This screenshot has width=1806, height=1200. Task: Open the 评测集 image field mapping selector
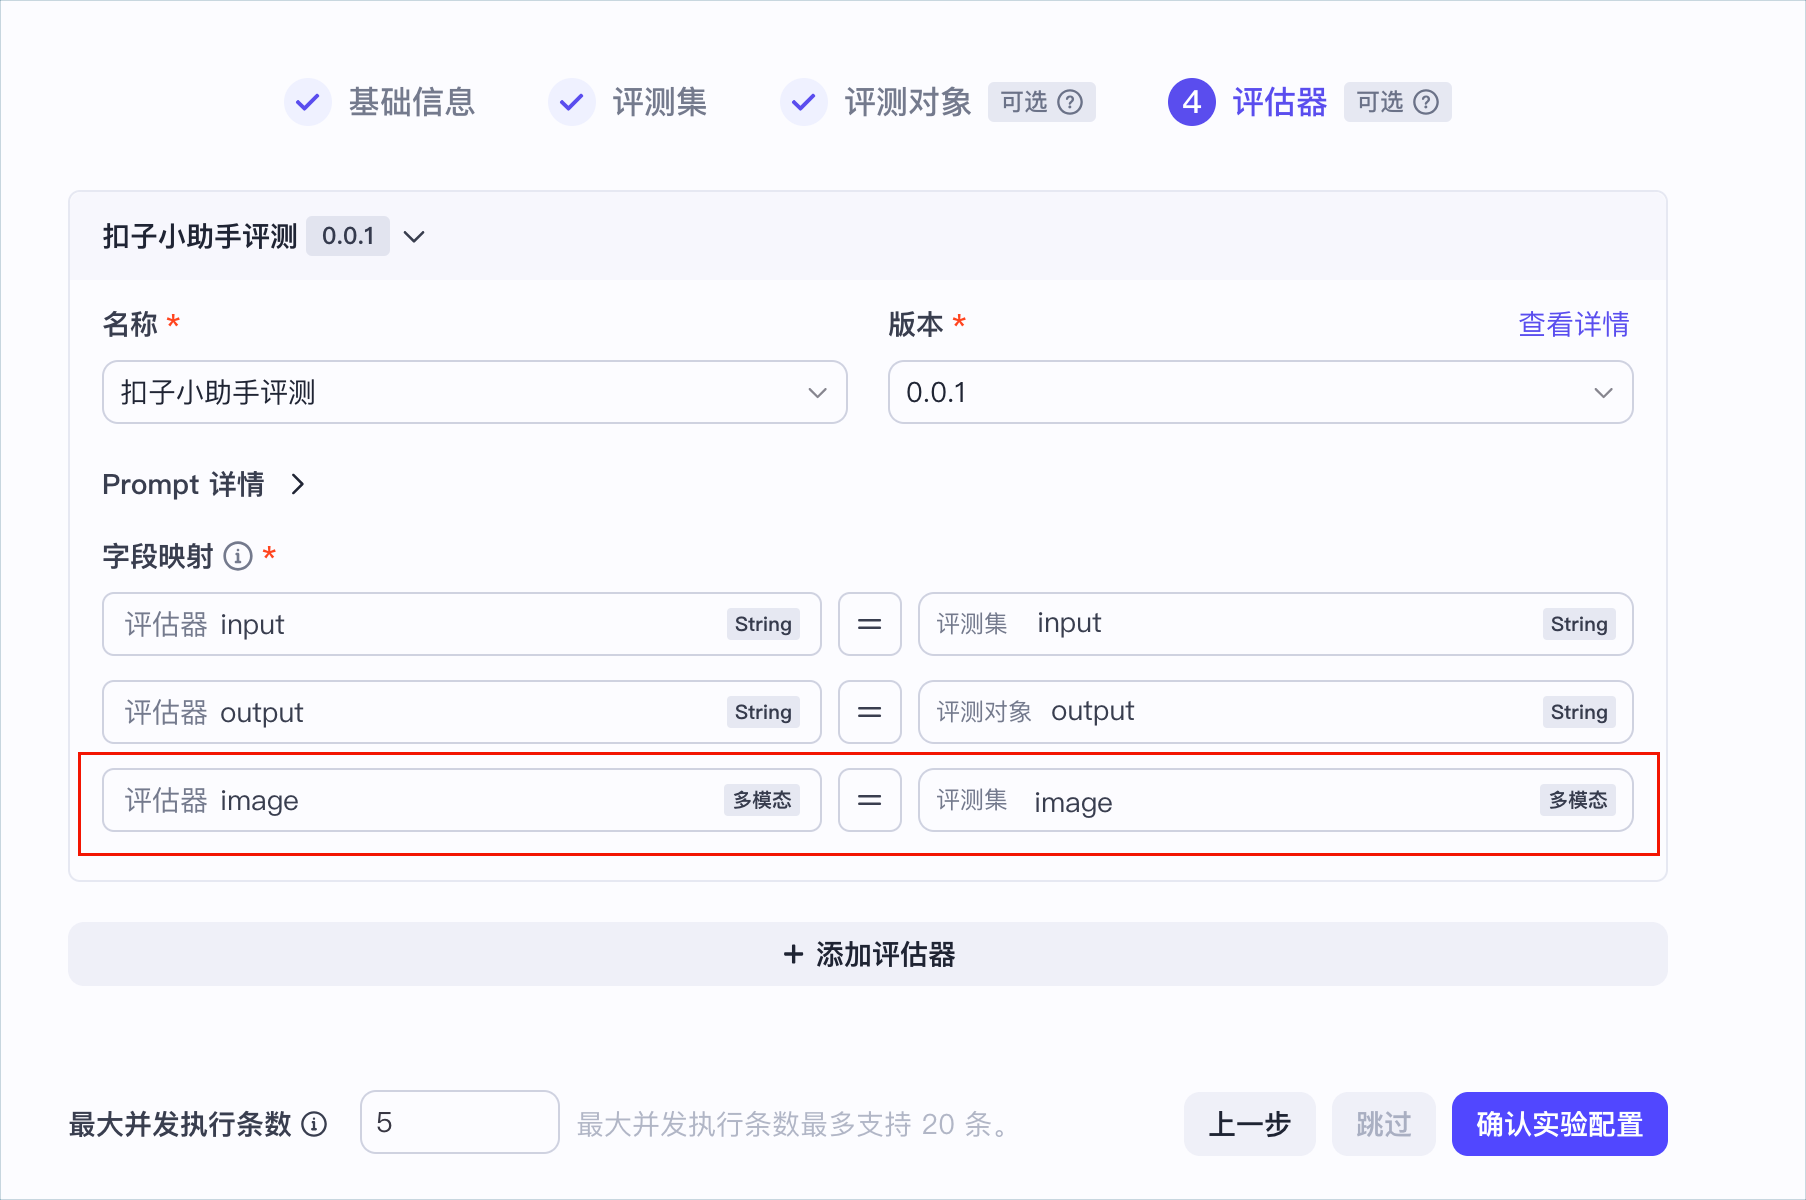(1276, 800)
